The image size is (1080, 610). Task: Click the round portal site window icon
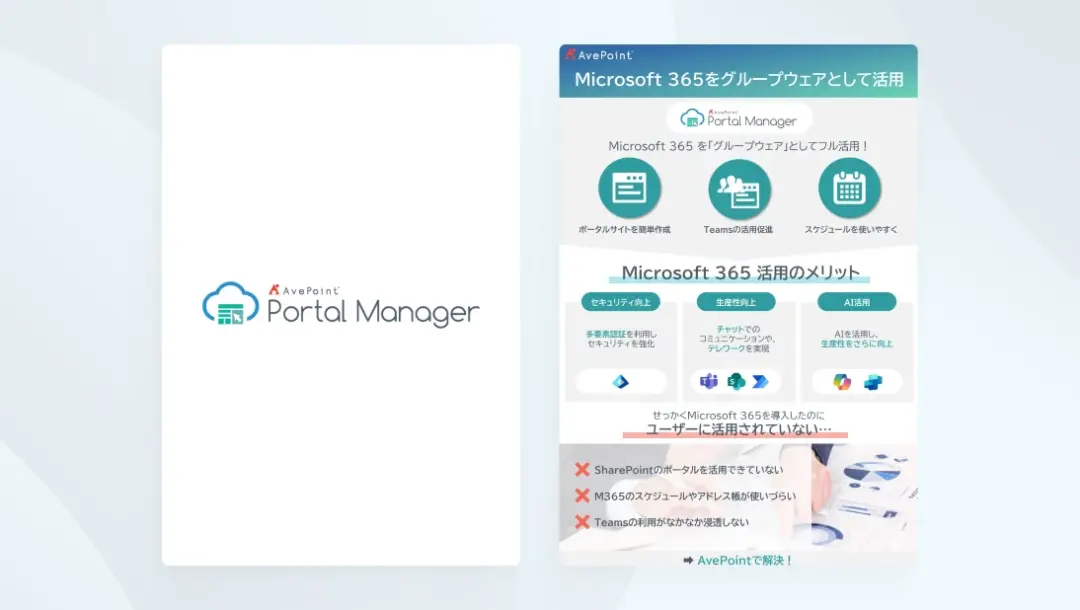tap(630, 188)
